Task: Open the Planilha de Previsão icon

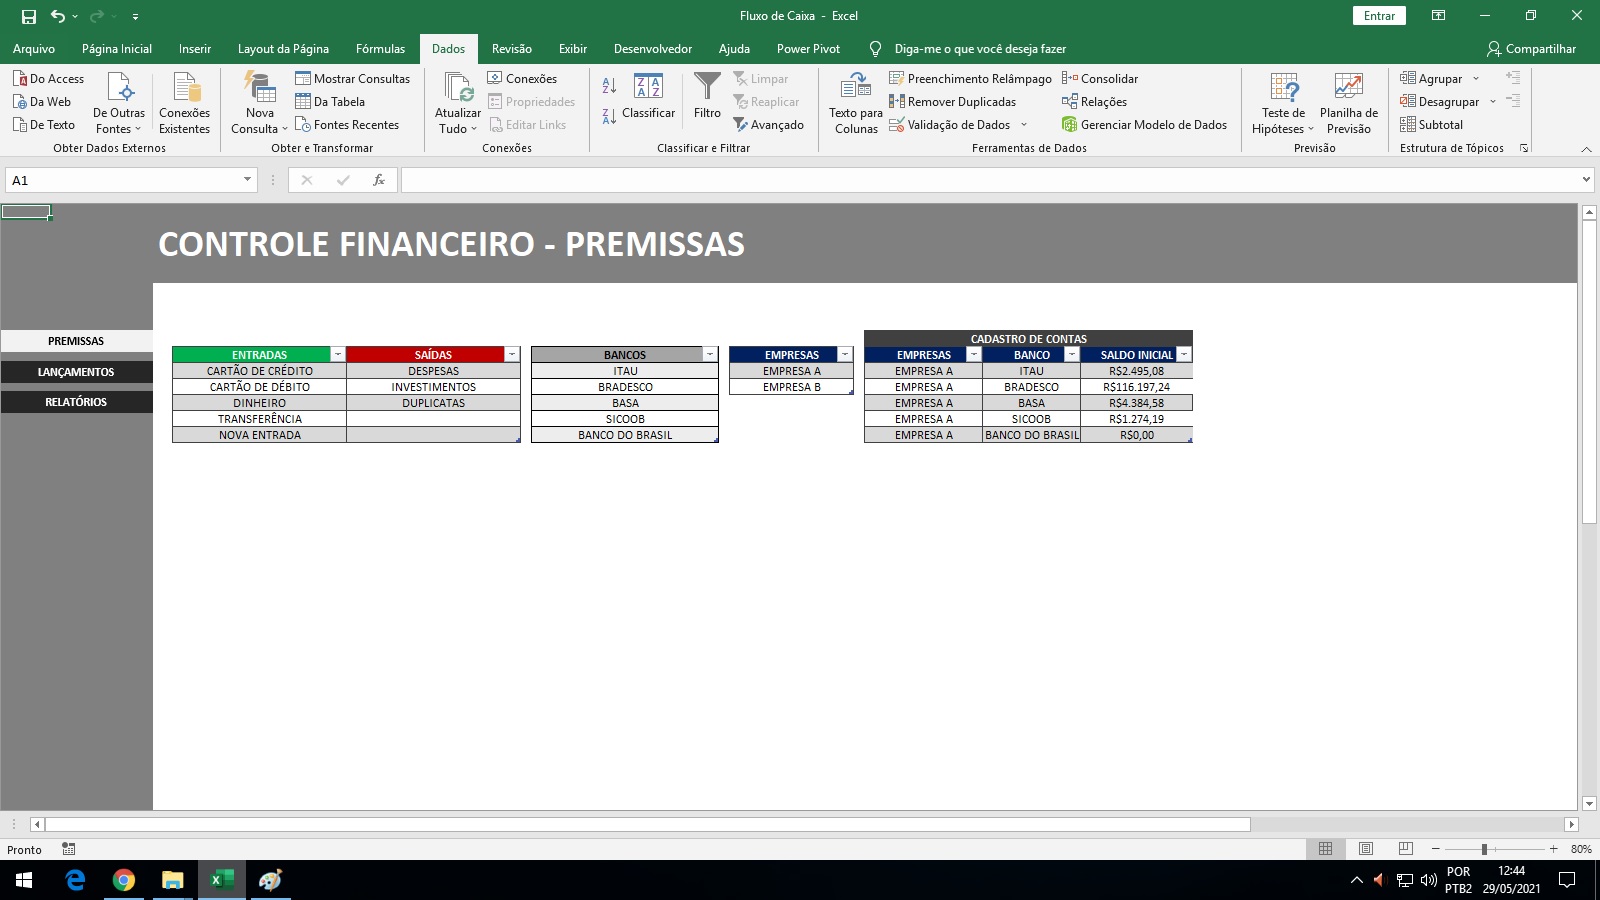Action: pos(1348,88)
